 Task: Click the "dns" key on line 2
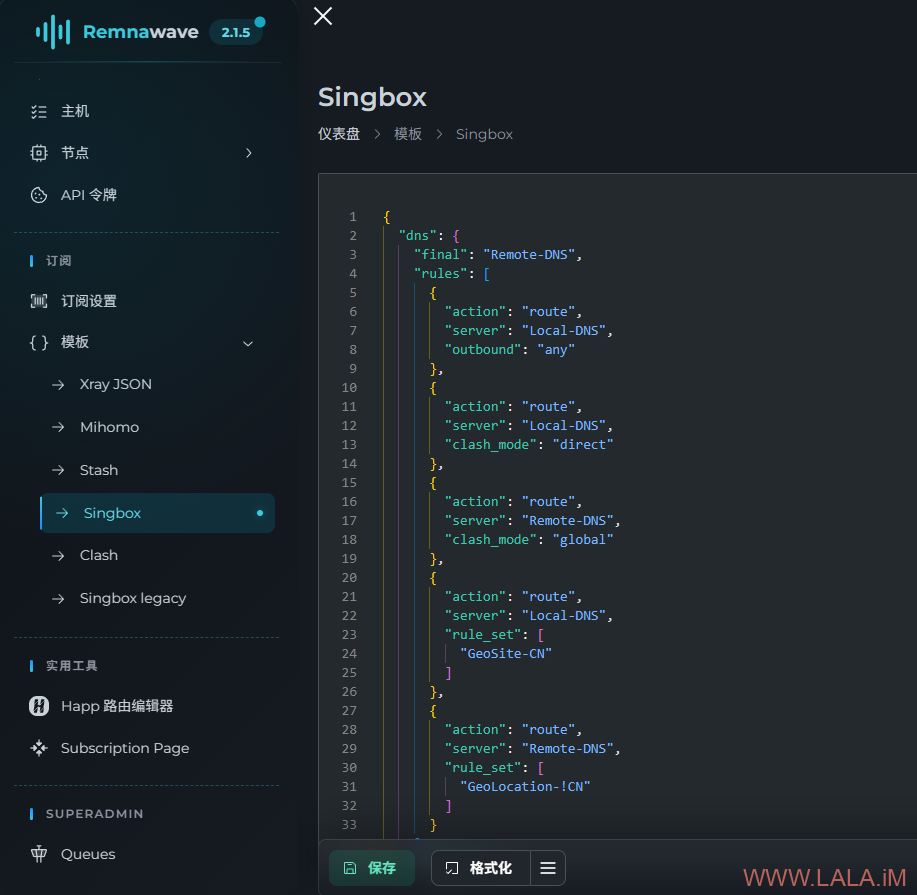tap(418, 236)
